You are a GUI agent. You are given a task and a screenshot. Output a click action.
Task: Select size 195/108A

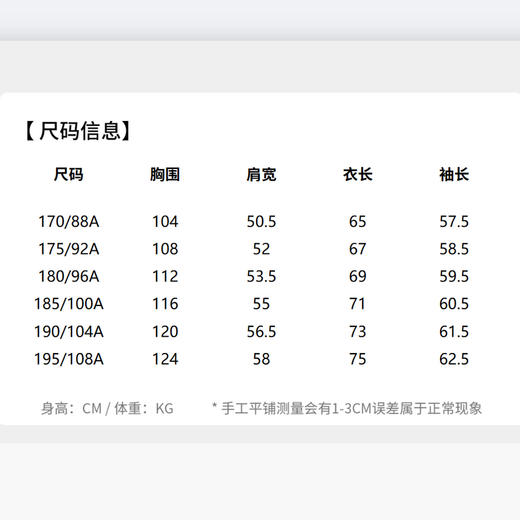pyautogui.click(x=69, y=359)
